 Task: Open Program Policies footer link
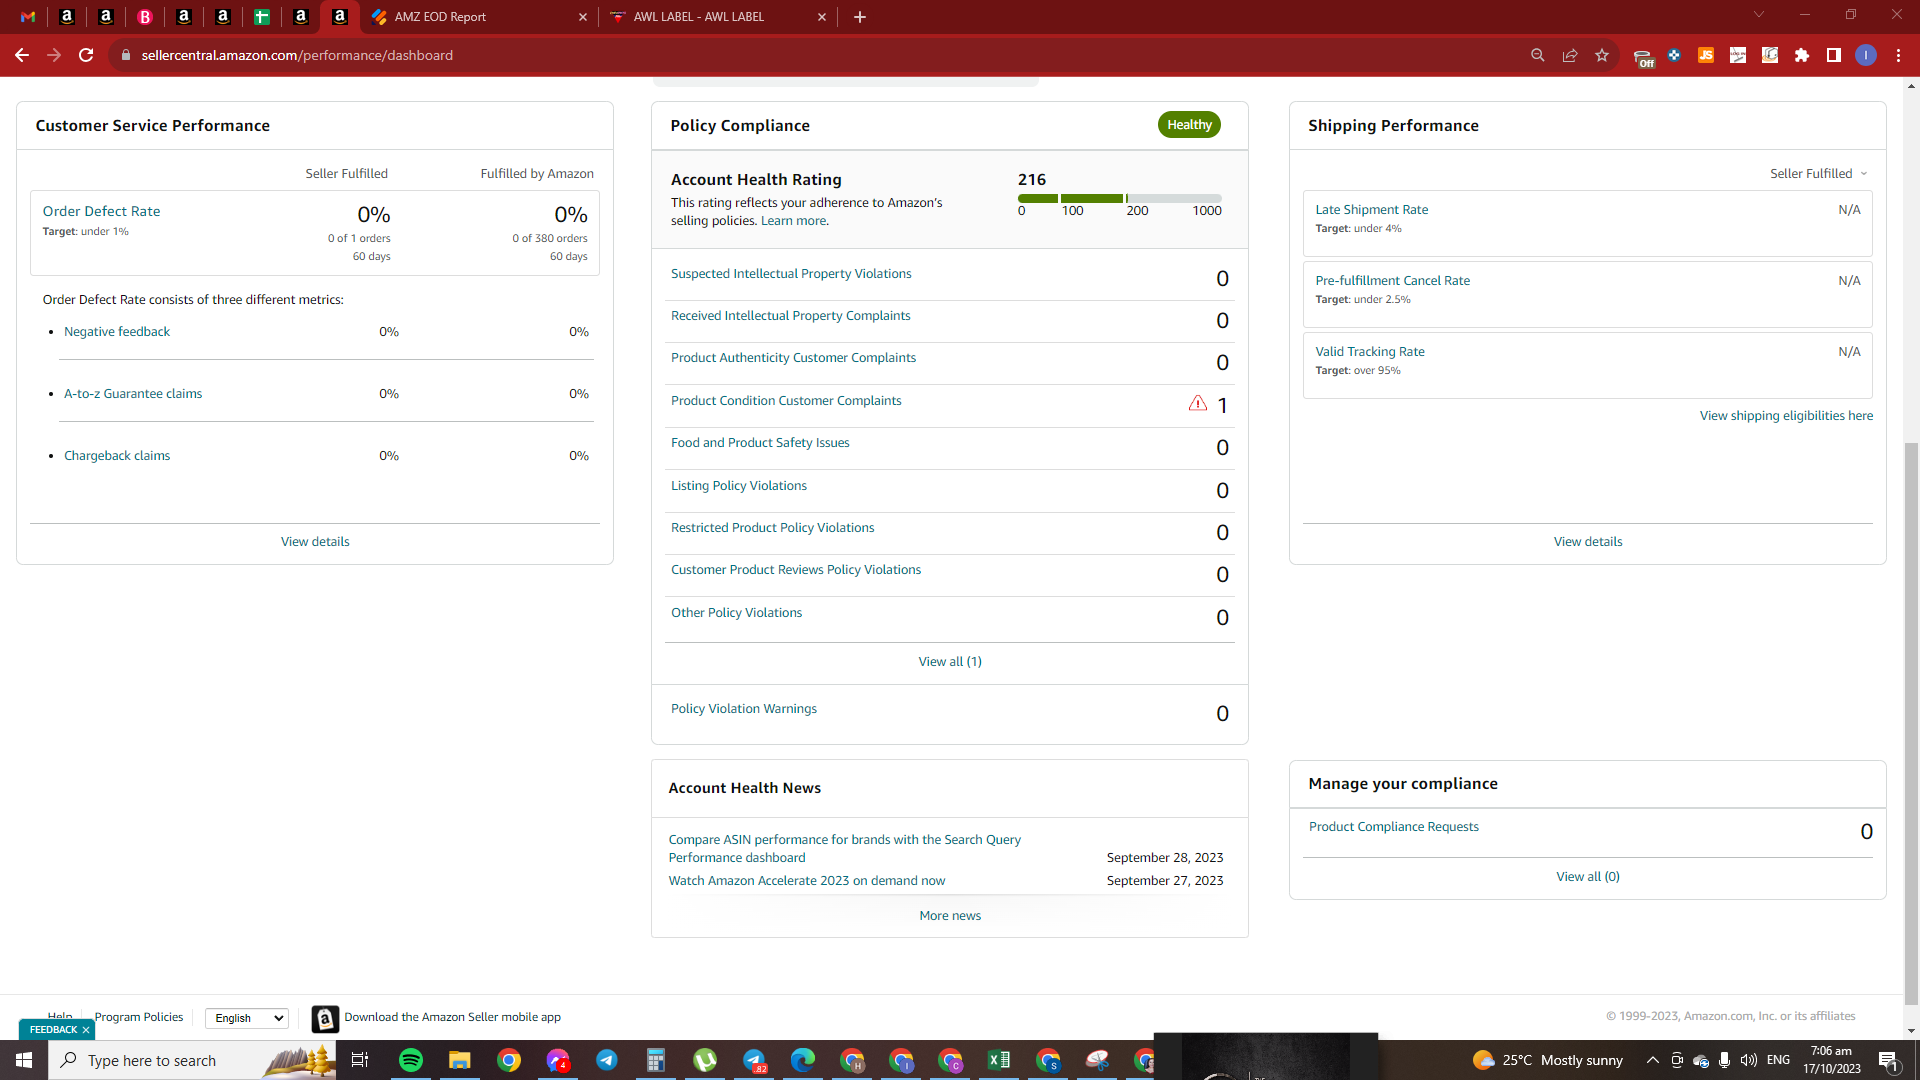click(x=139, y=1017)
